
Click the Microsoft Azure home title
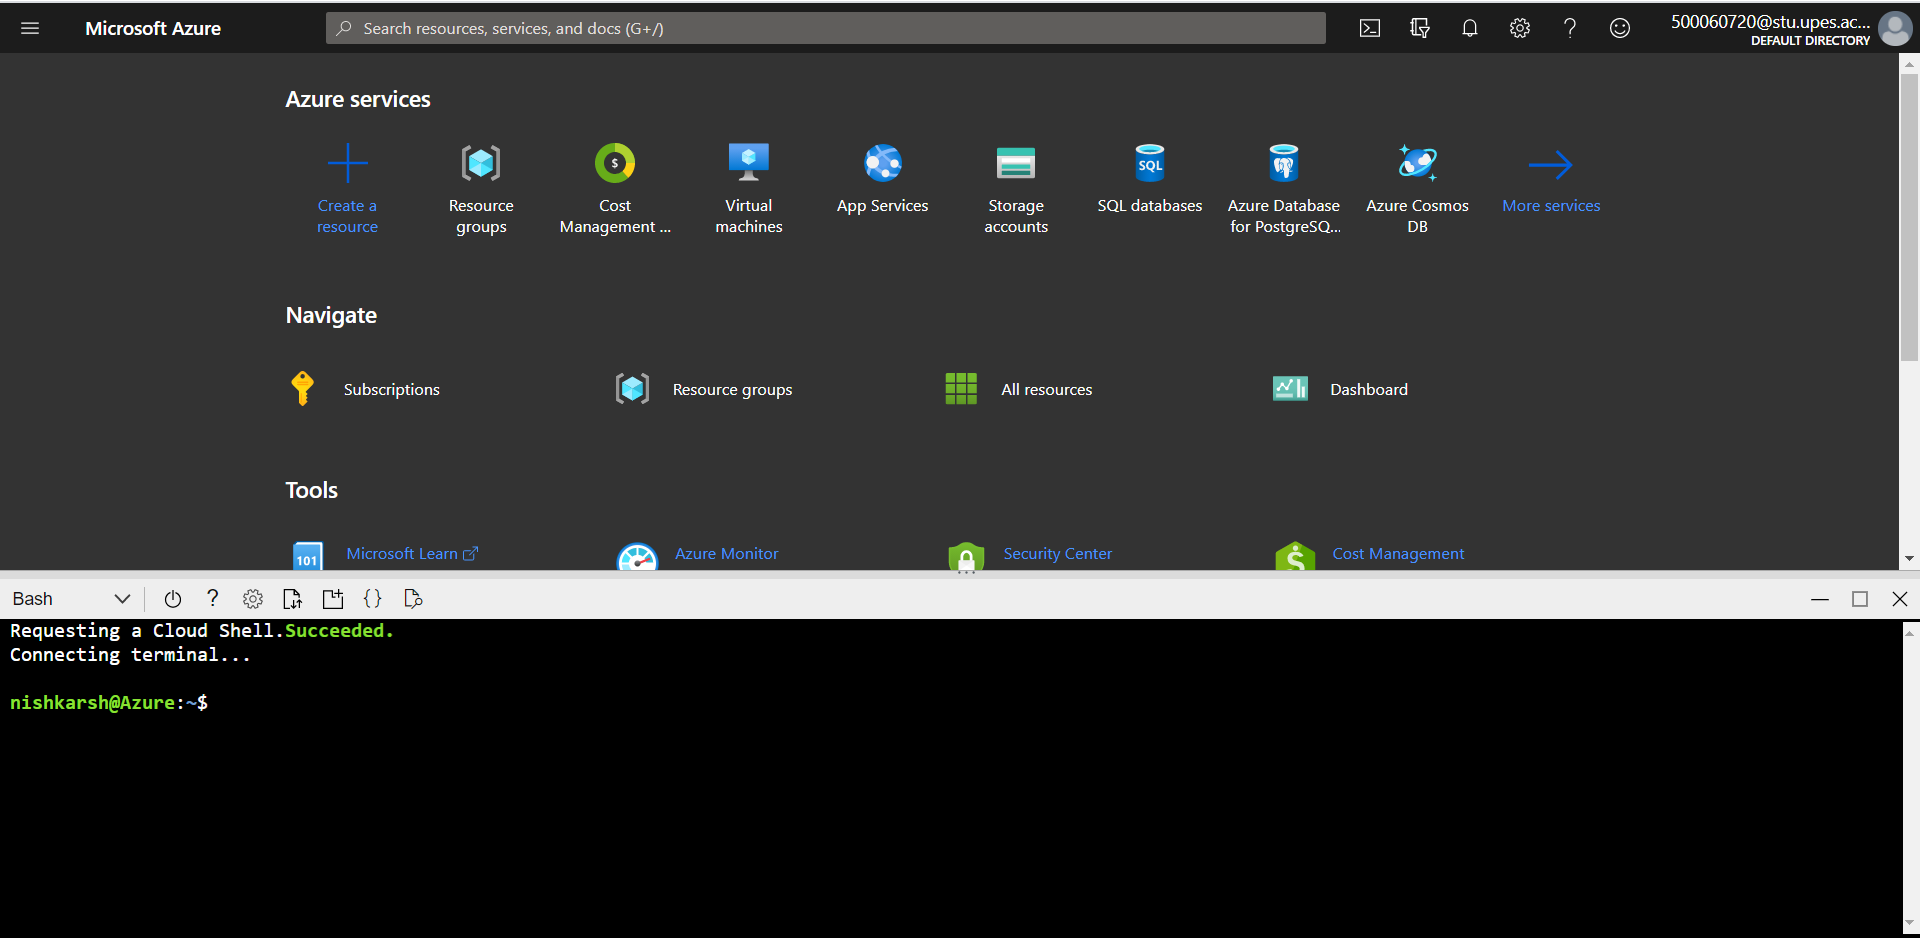click(153, 28)
